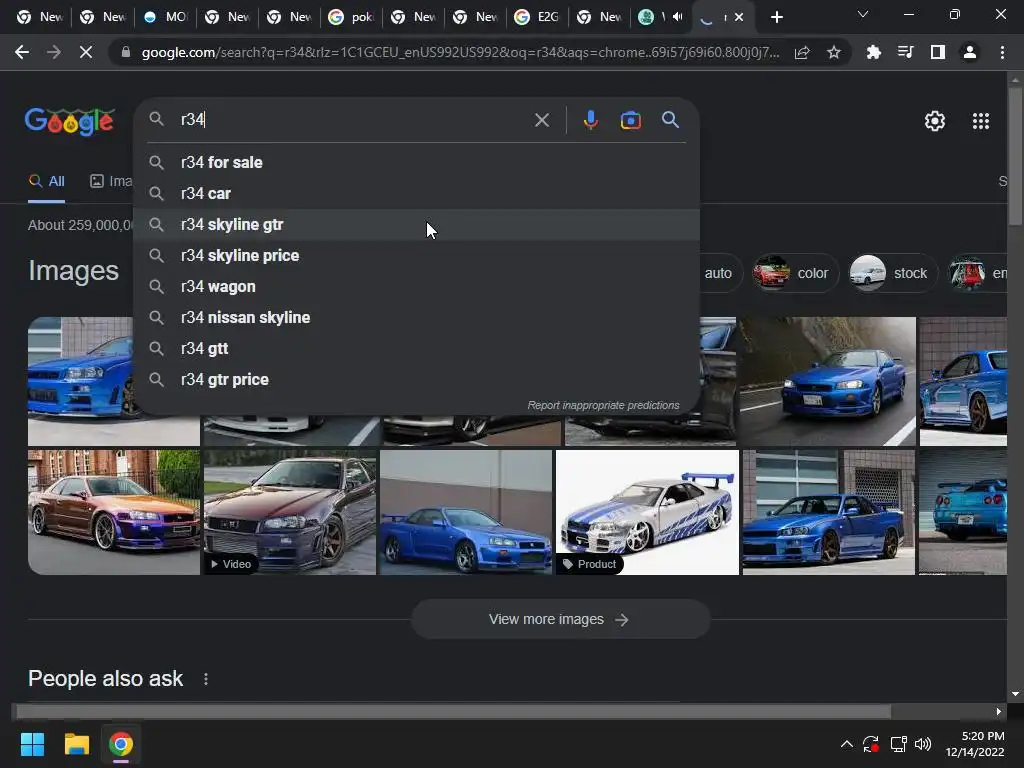
Task: Open the blue Skyline by the wall image
Action: (x=466, y=512)
